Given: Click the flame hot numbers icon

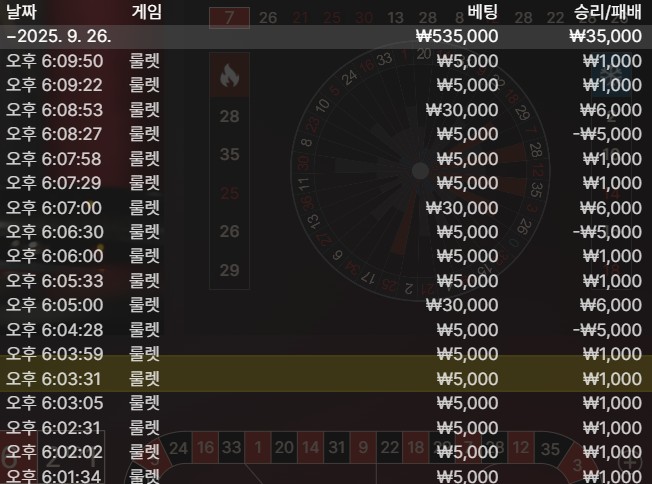Looking at the screenshot, I should 229,75.
